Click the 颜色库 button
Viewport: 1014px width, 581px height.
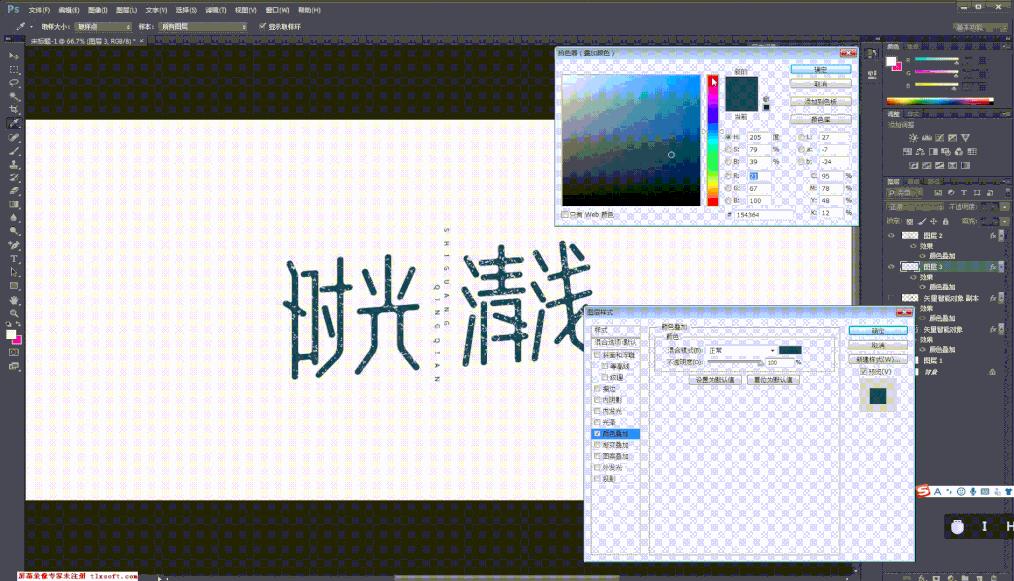(x=821, y=120)
